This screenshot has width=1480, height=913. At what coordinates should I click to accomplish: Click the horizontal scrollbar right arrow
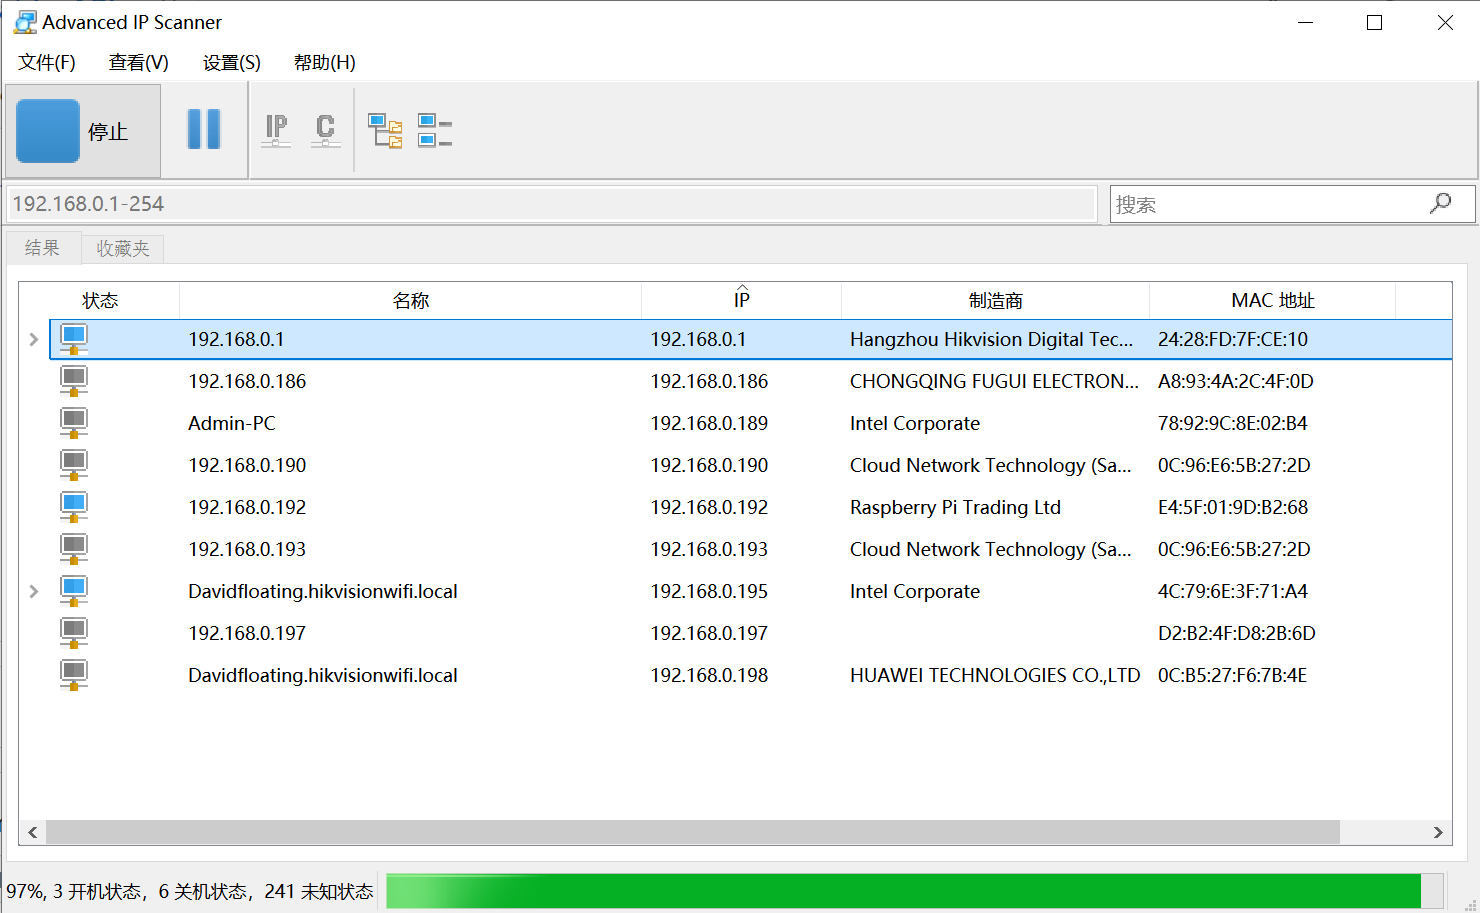(x=1438, y=832)
